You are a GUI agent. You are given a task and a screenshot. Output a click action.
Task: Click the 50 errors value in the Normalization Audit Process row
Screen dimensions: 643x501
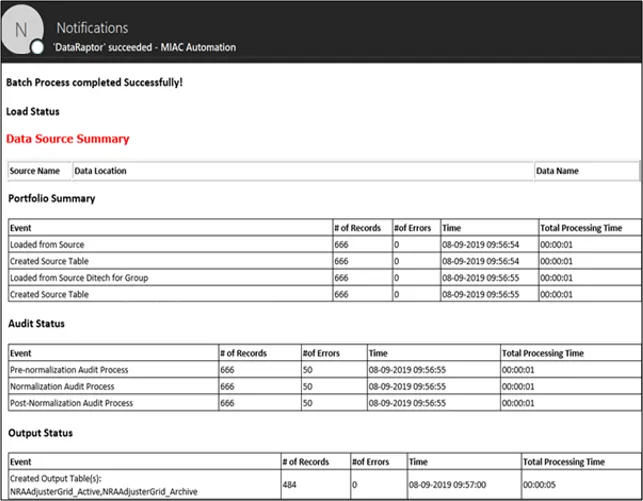click(310, 386)
